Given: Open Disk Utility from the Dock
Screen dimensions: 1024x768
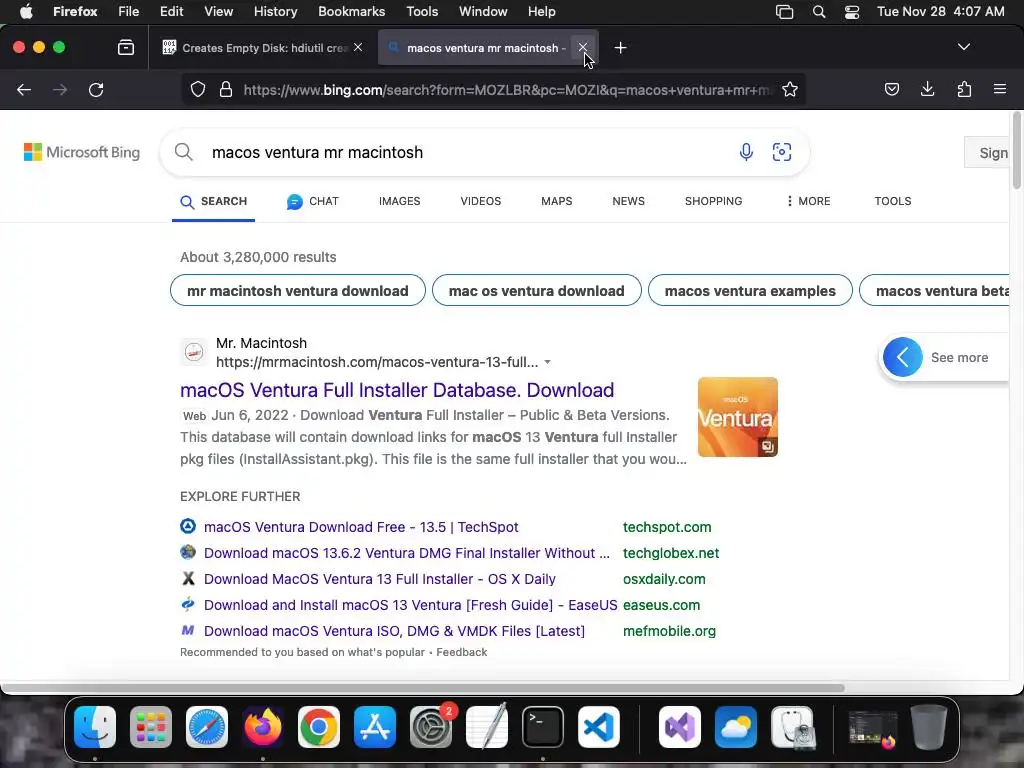Looking at the screenshot, I should click(792, 727).
